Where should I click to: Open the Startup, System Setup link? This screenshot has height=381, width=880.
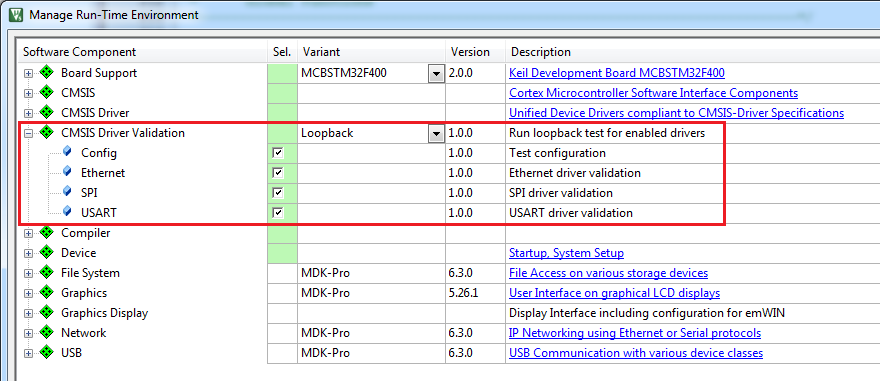click(566, 253)
